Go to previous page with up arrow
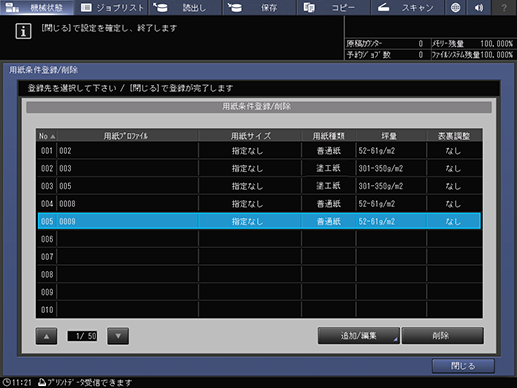 click(x=46, y=336)
